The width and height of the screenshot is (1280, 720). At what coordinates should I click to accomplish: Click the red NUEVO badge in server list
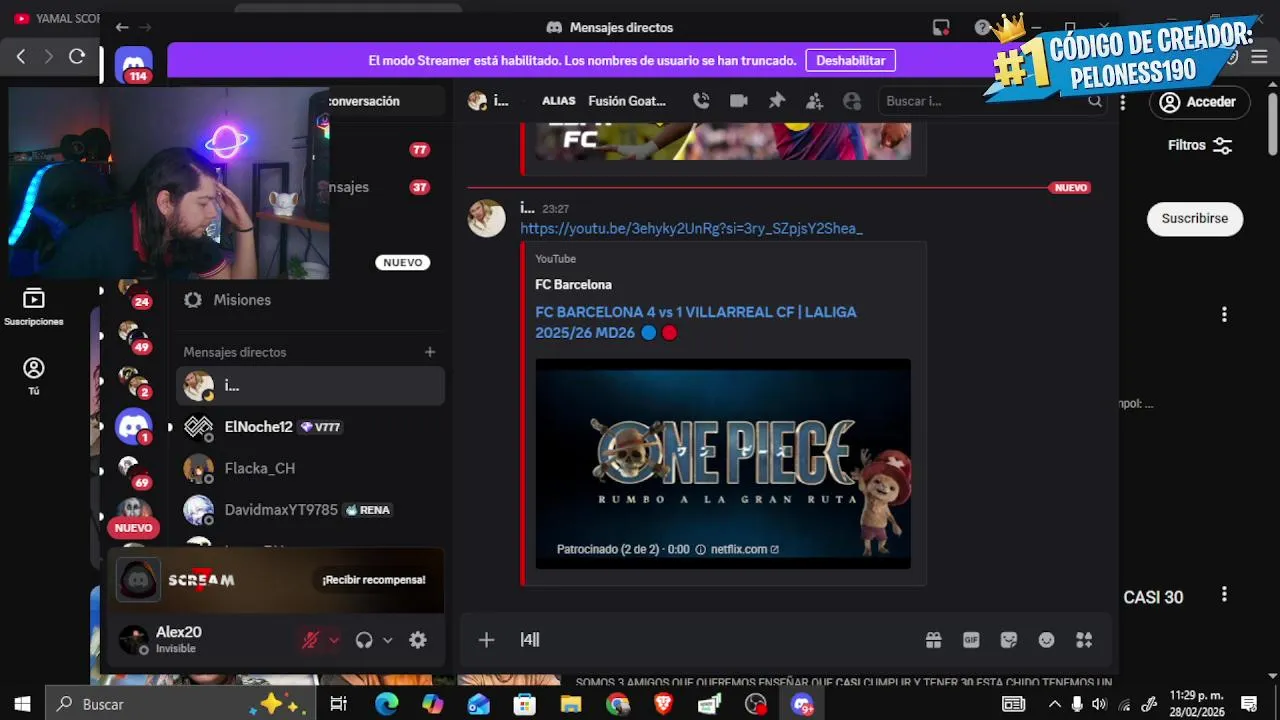point(133,528)
